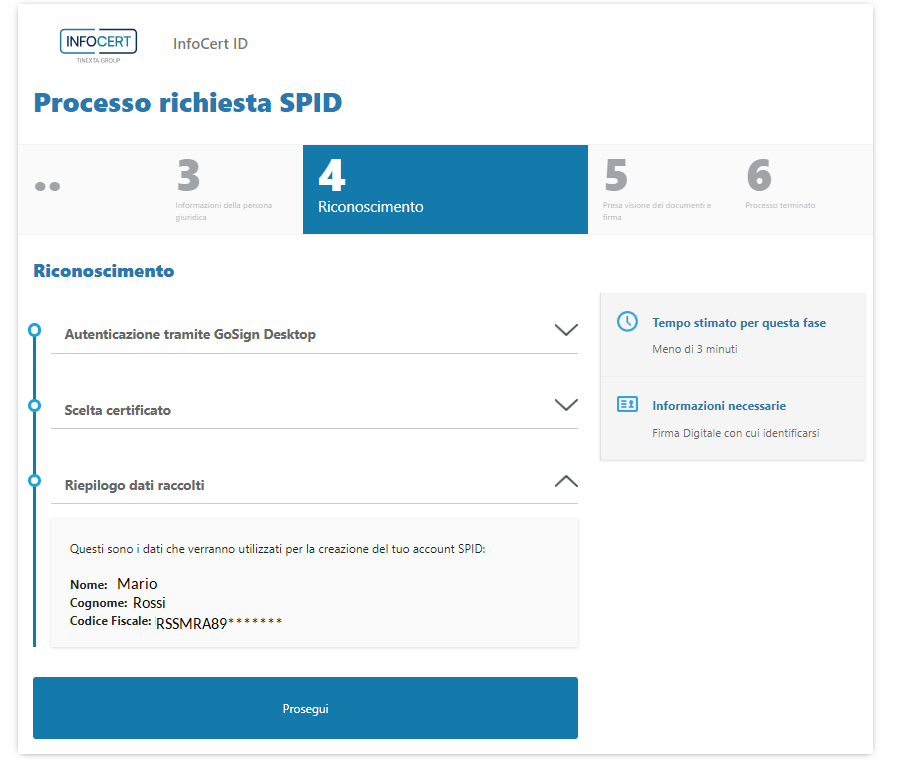This screenshot has height=771, width=903.
Task: Click the masked Codice Fiscale value
Action: [x=219, y=622]
